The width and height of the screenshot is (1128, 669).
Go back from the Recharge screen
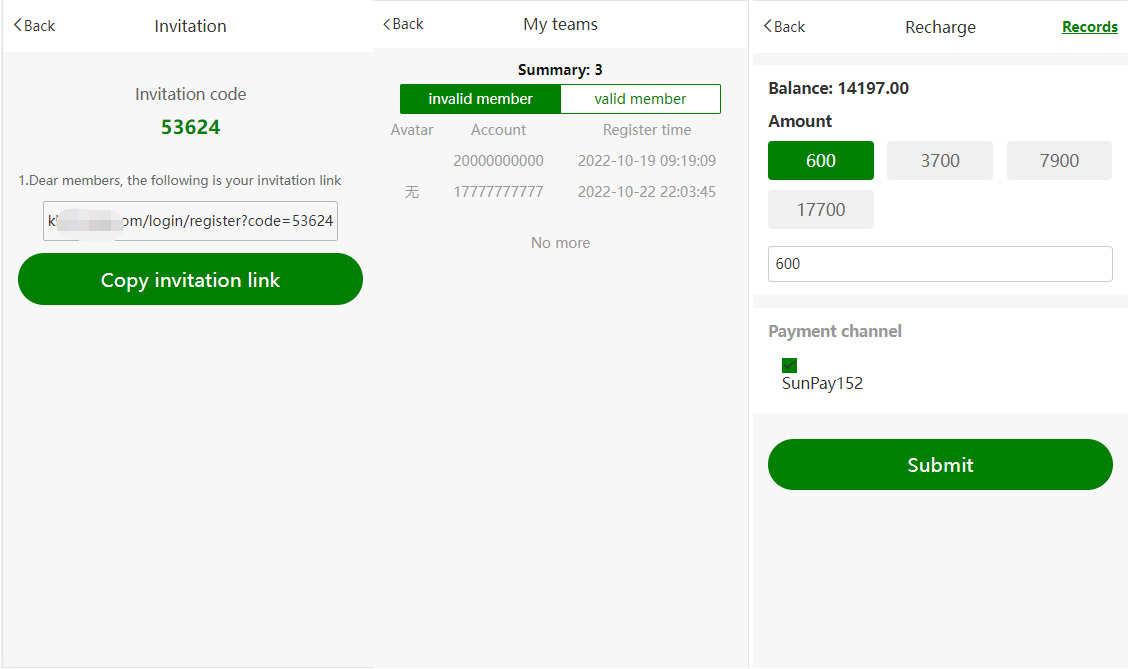(x=784, y=27)
